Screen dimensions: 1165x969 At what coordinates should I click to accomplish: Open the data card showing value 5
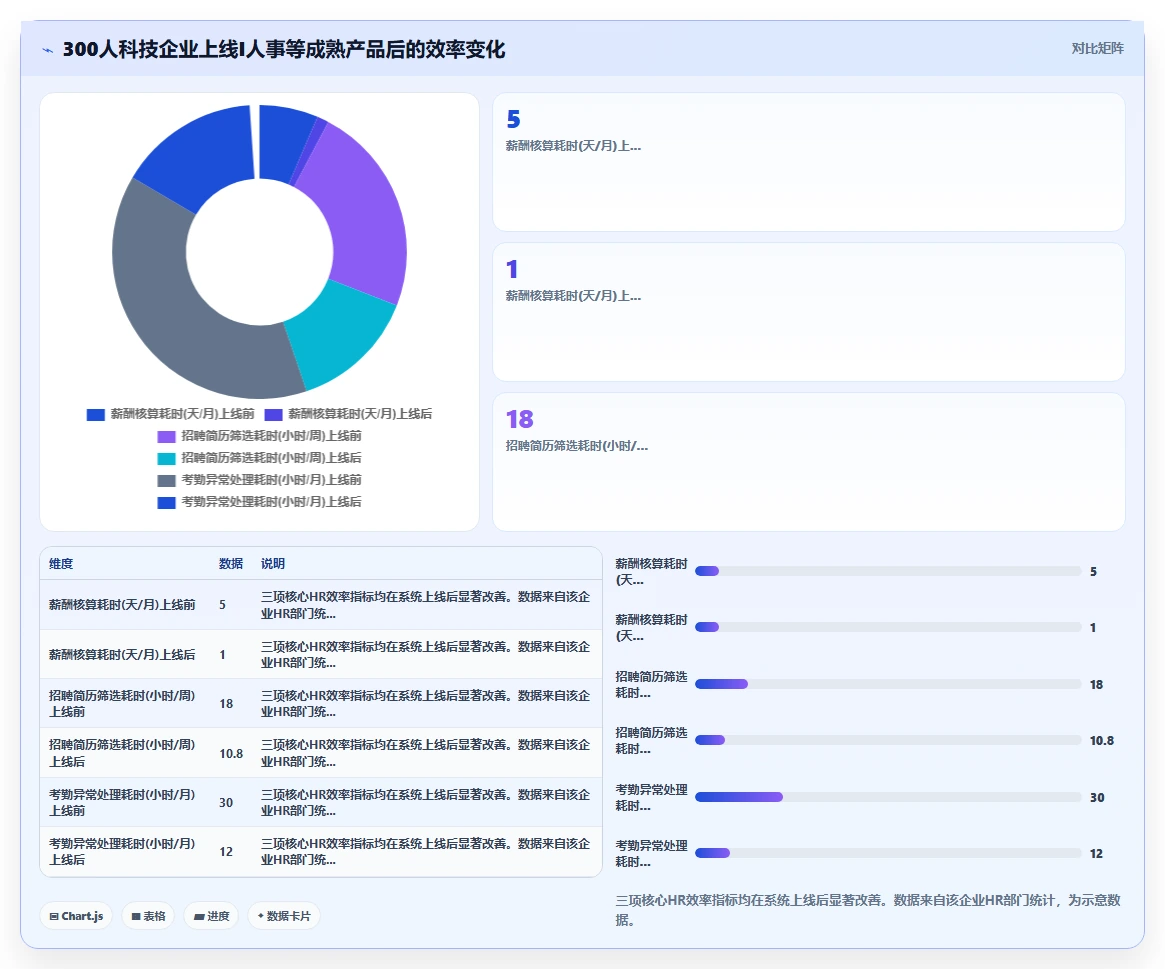click(x=808, y=162)
